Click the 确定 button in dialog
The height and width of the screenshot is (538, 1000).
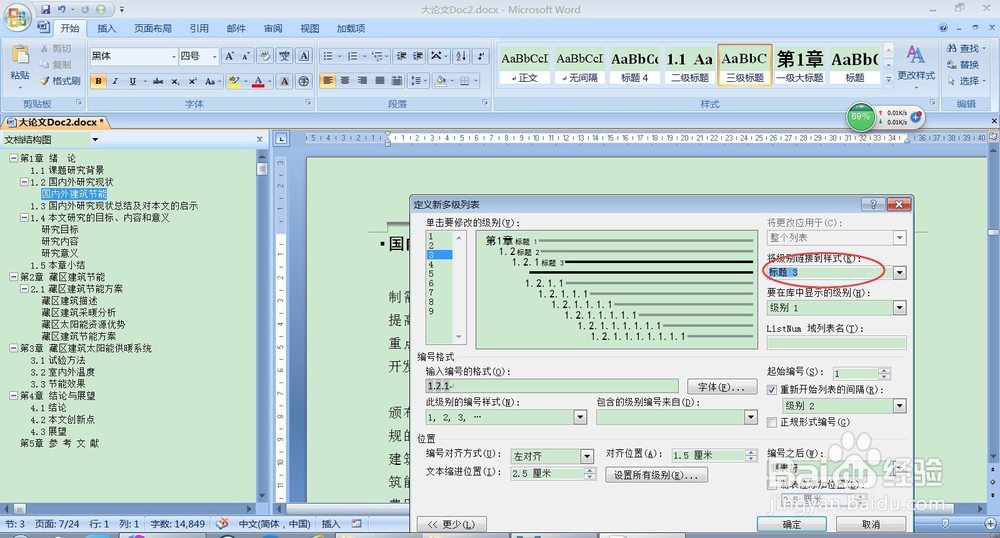(x=791, y=524)
